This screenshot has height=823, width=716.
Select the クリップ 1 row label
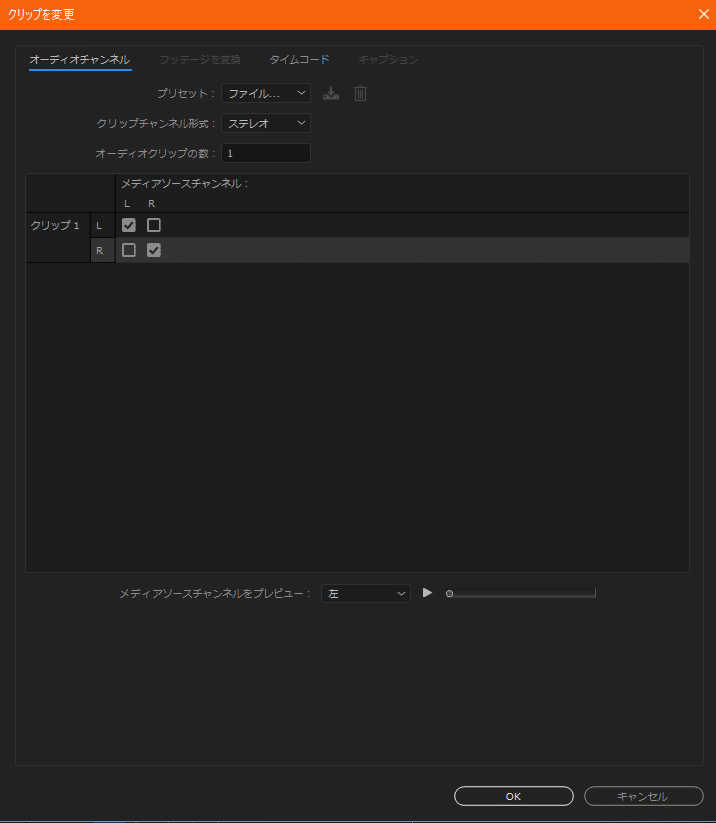click(55, 225)
